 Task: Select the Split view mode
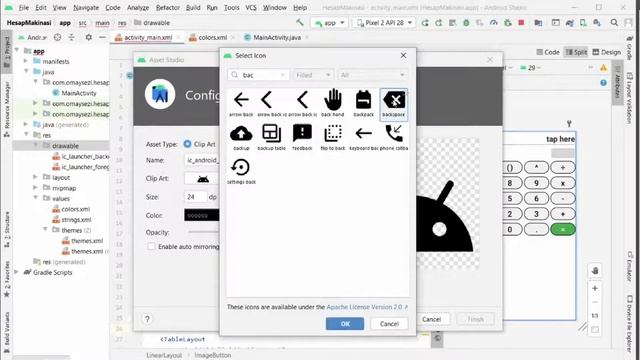[576, 52]
